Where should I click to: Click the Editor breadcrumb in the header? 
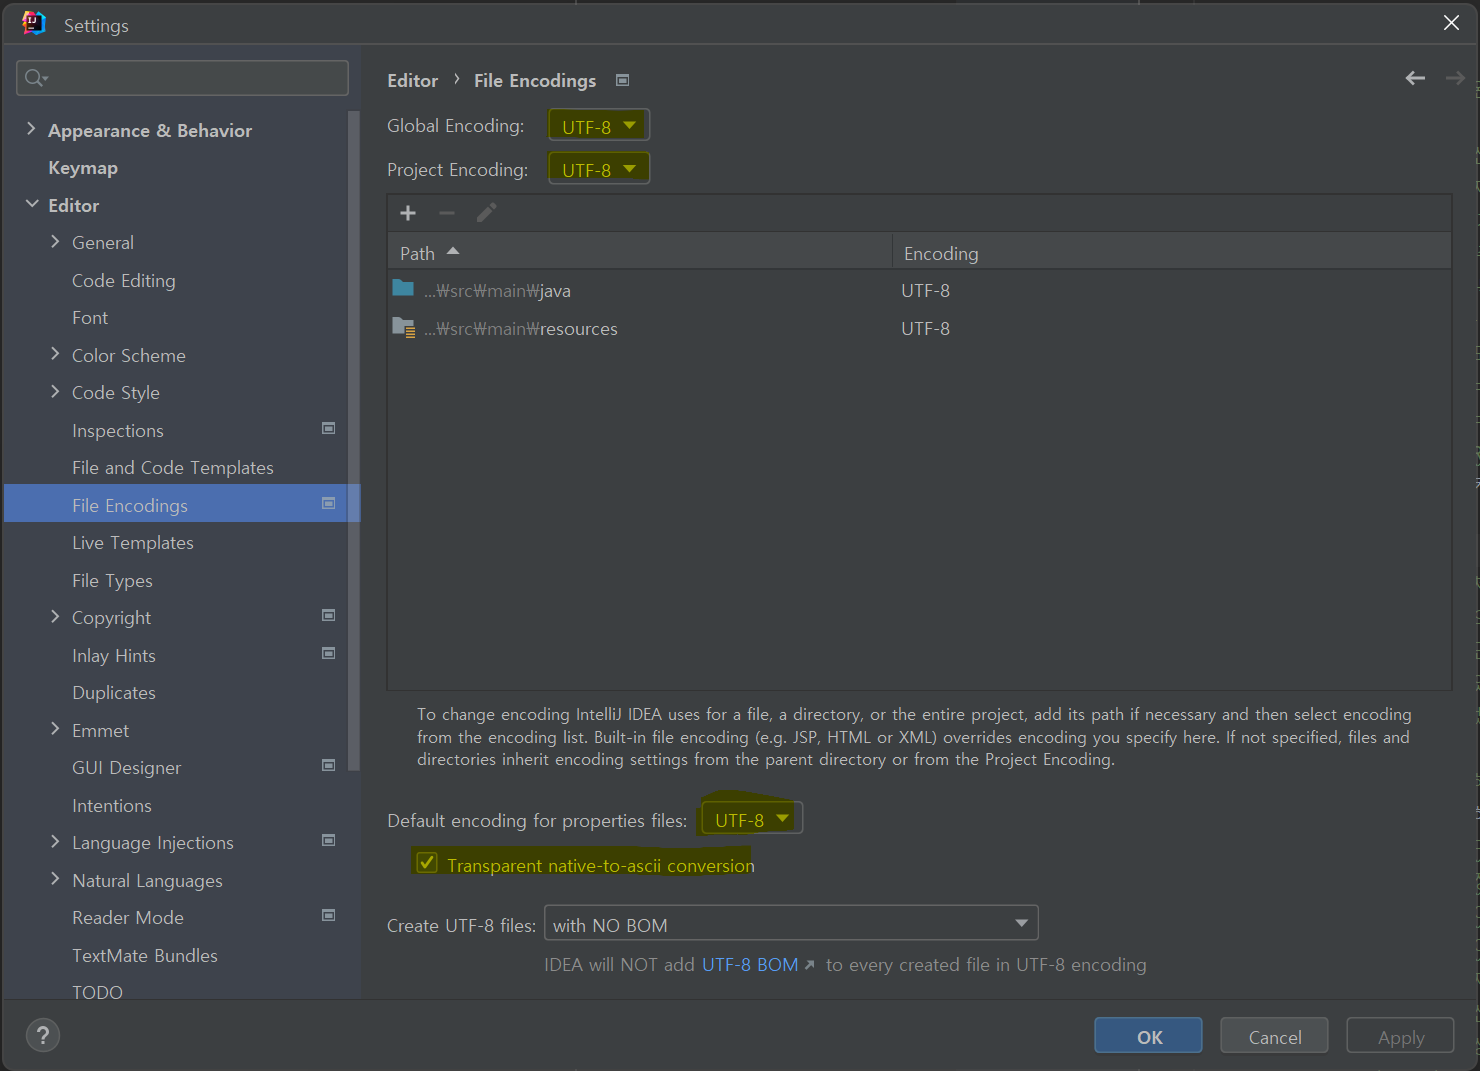point(413,81)
